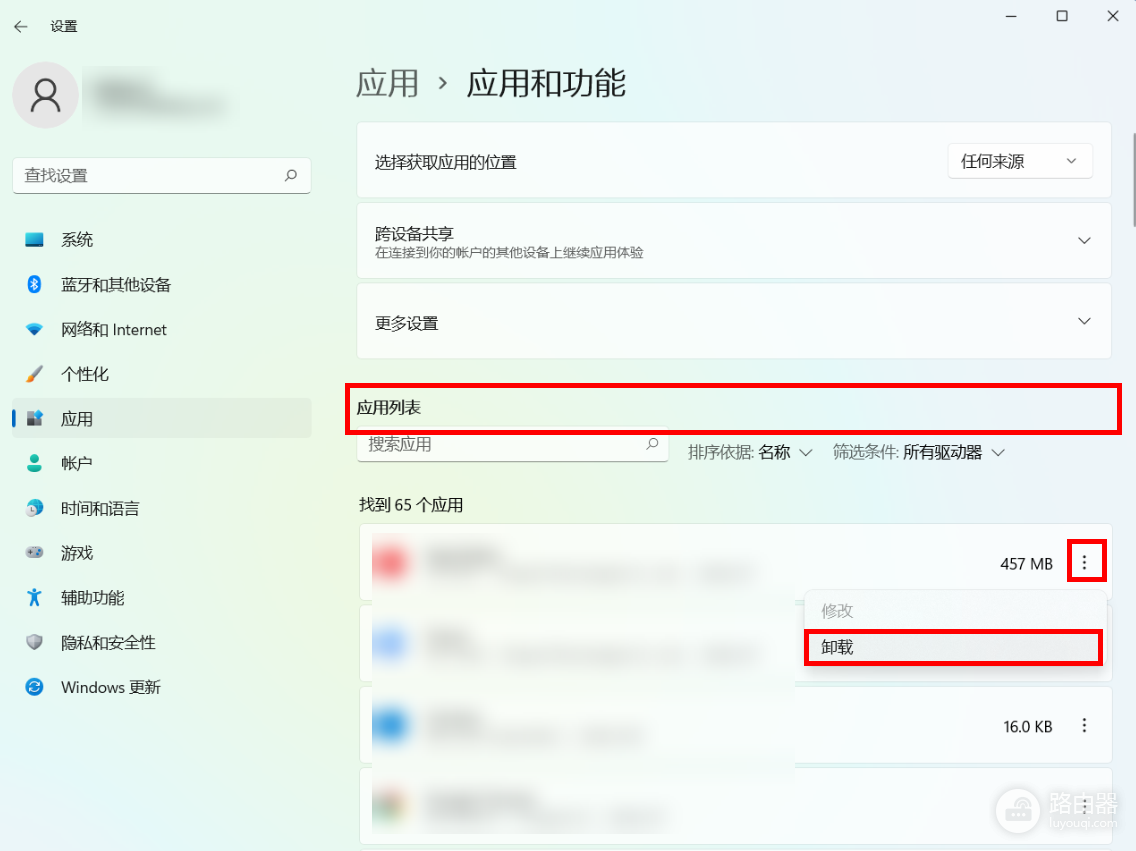The height and width of the screenshot is (851, 1136).
Task: Click the magnifier in the 查找设置 box
Action: pyautogui.click(x=291, y=175)
